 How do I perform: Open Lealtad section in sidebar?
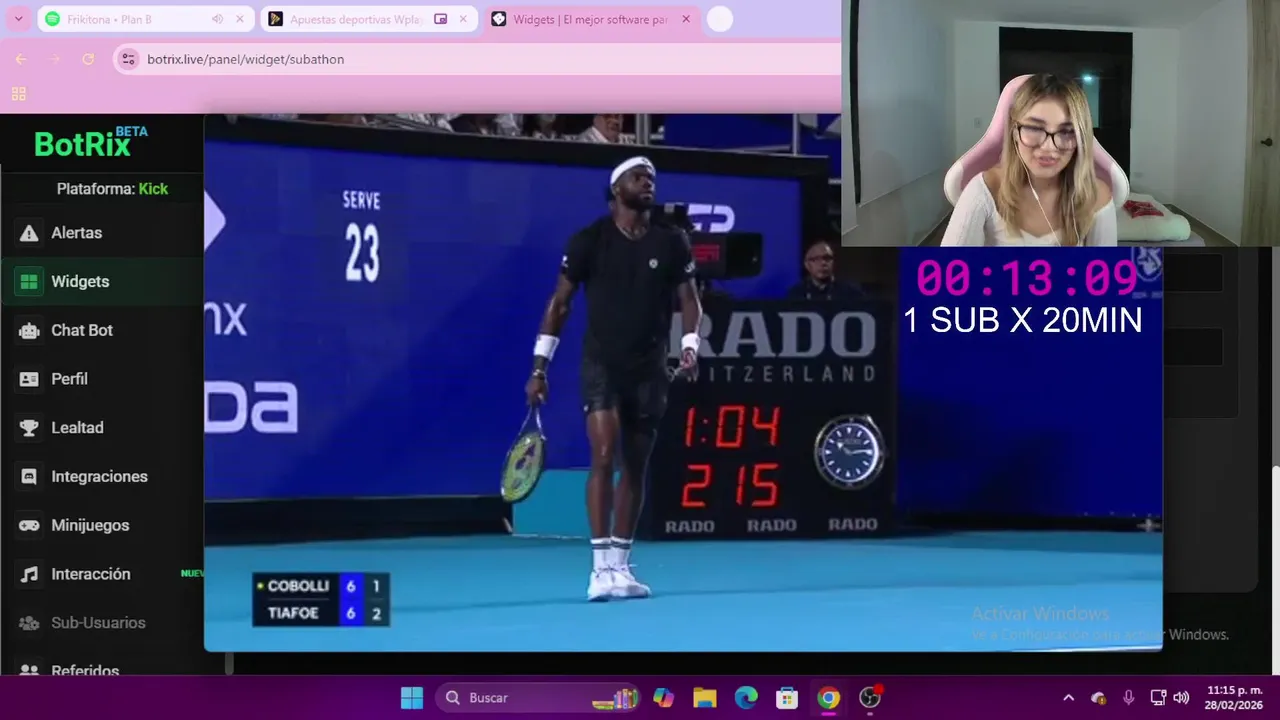[x=100, y=428]
